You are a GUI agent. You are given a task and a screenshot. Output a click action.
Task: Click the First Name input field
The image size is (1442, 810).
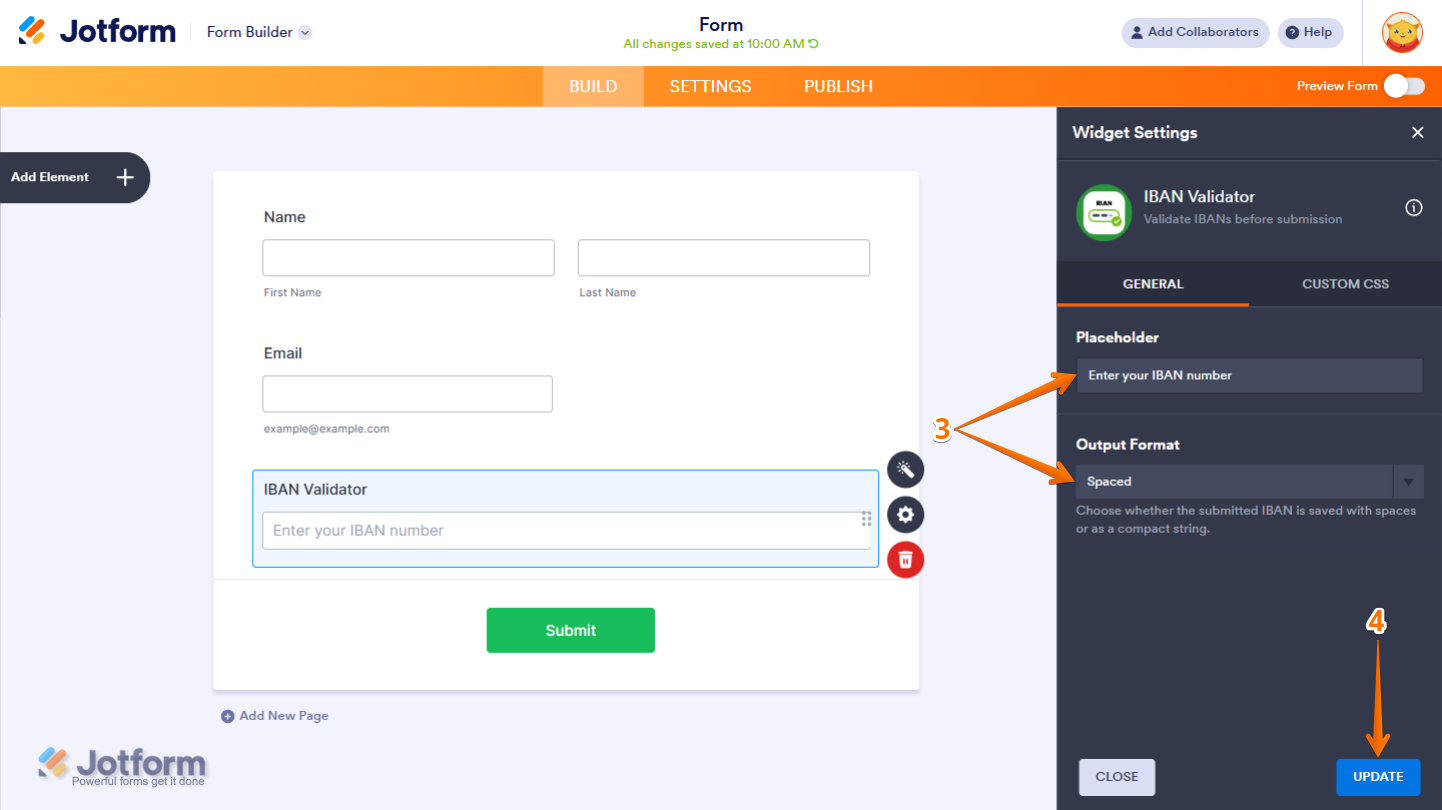(408, 258)
